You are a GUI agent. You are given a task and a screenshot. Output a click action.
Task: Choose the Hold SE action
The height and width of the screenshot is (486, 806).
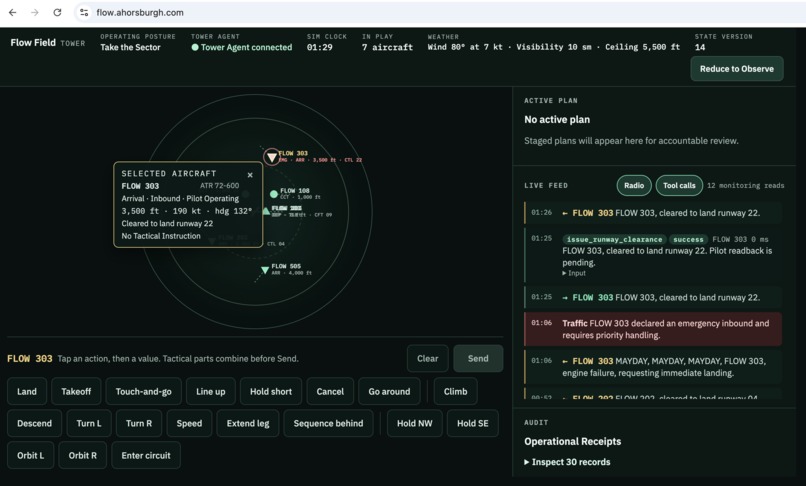(x=473, y=423)
